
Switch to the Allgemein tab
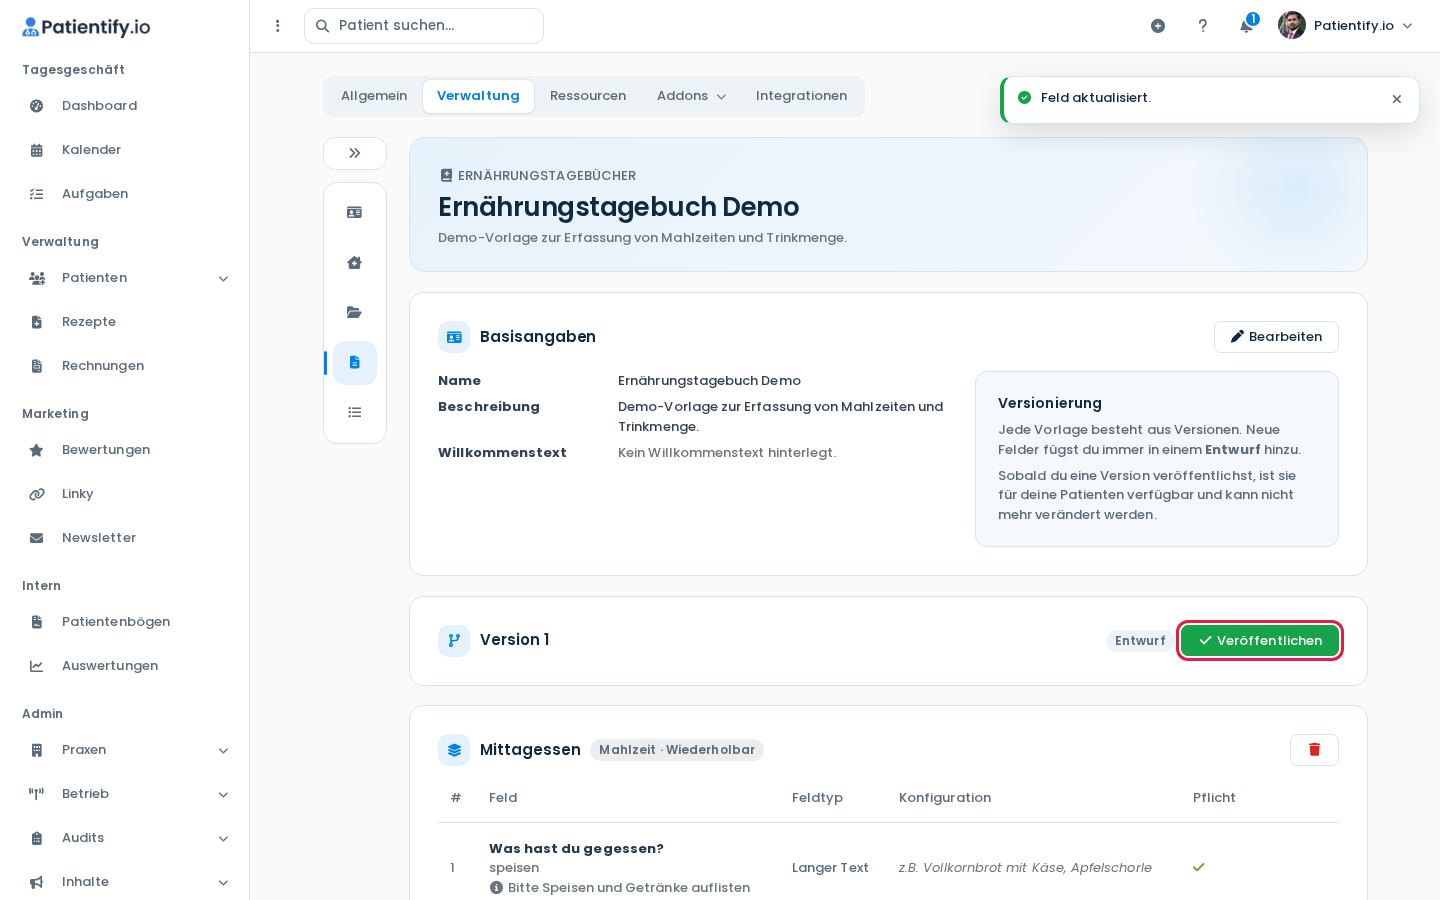(x=374, y=96)
